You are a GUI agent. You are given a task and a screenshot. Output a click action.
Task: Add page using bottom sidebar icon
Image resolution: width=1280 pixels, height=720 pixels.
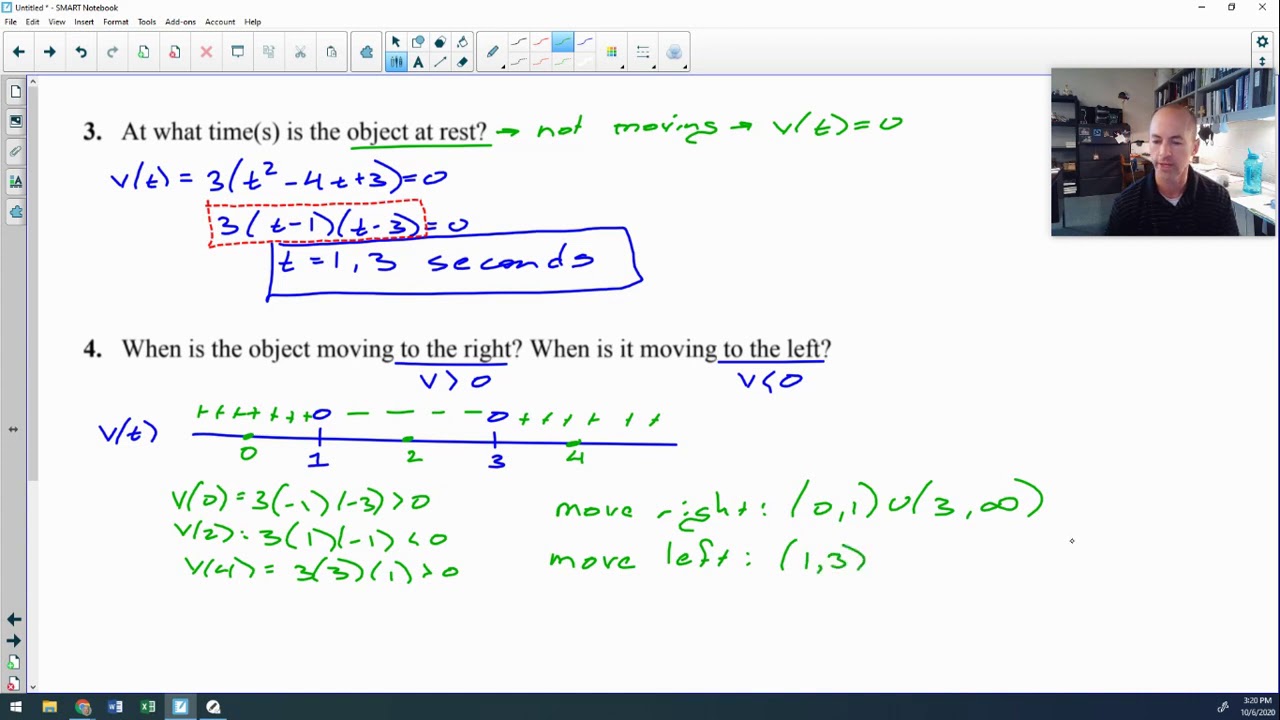click(x=14, y=662)
